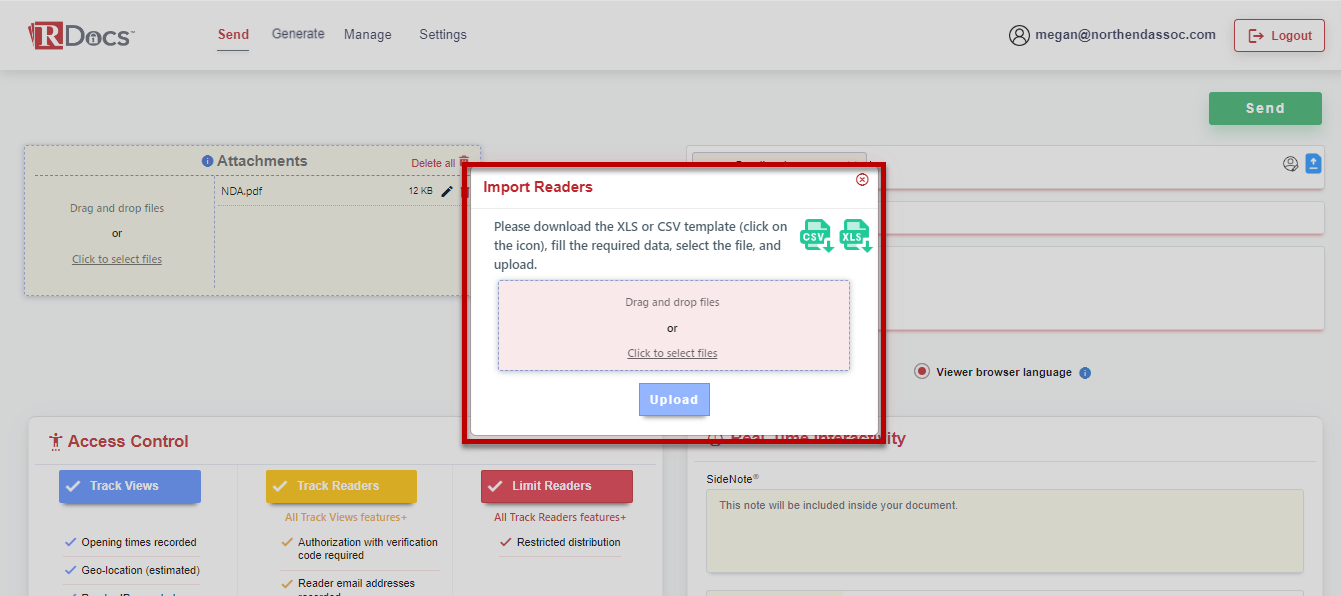The height and width of the screenshot is (596, 1341).
Task: Select the Viewer browser language radio button
Action: (921, 371)
